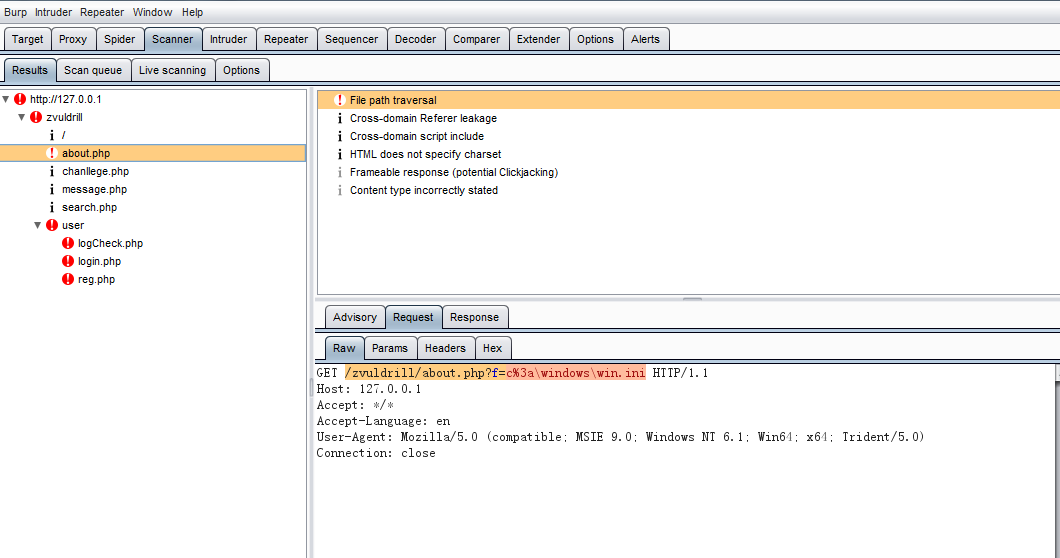This screenshot has width=1060, height=558.
Task: Open the Burp menu
Action: pos(16,12)
